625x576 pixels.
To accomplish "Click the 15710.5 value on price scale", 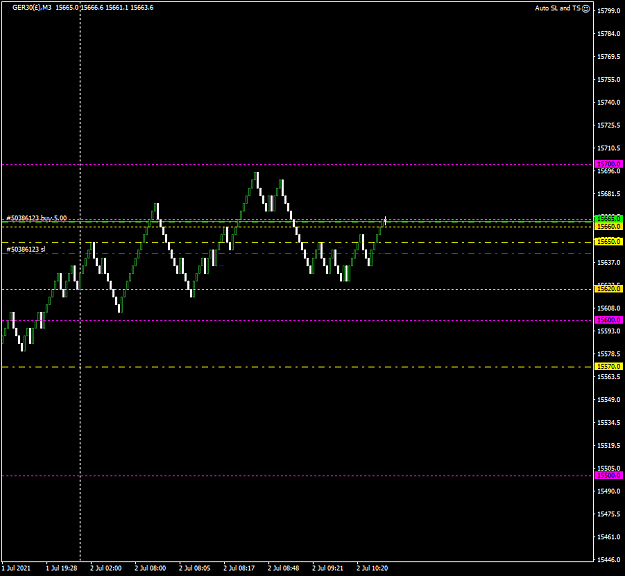I will [608, 148].
